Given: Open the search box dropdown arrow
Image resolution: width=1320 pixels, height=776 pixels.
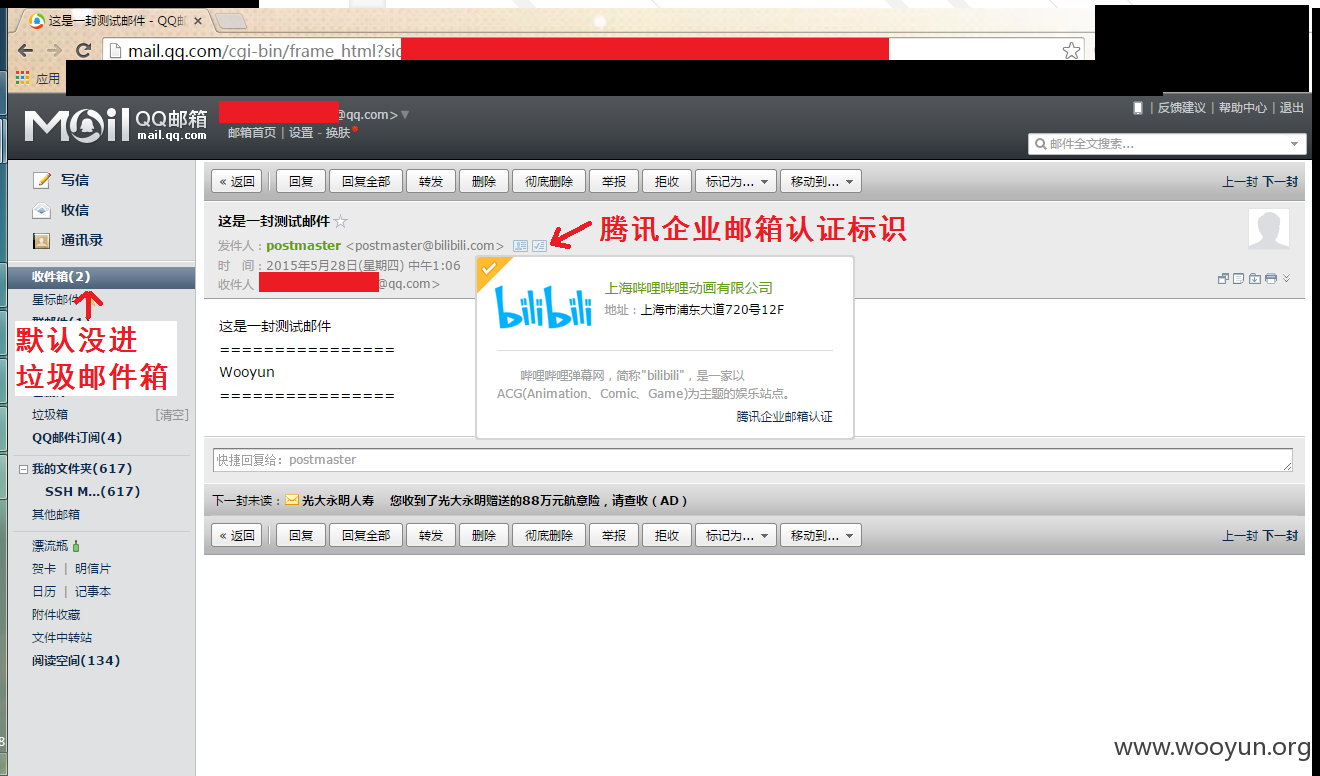Looking at the screenshot, I should click(x=1296, y=144).
